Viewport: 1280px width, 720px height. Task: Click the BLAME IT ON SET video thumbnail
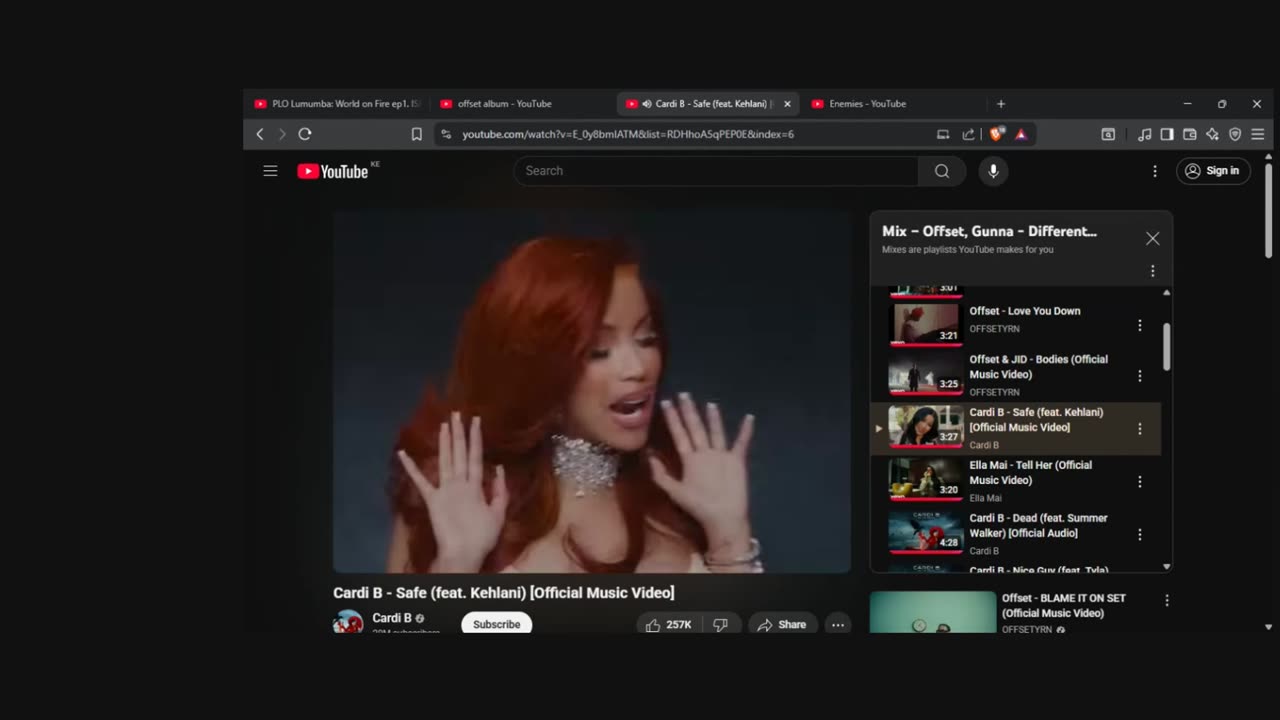pyautogui.click(x=933, y=612)
